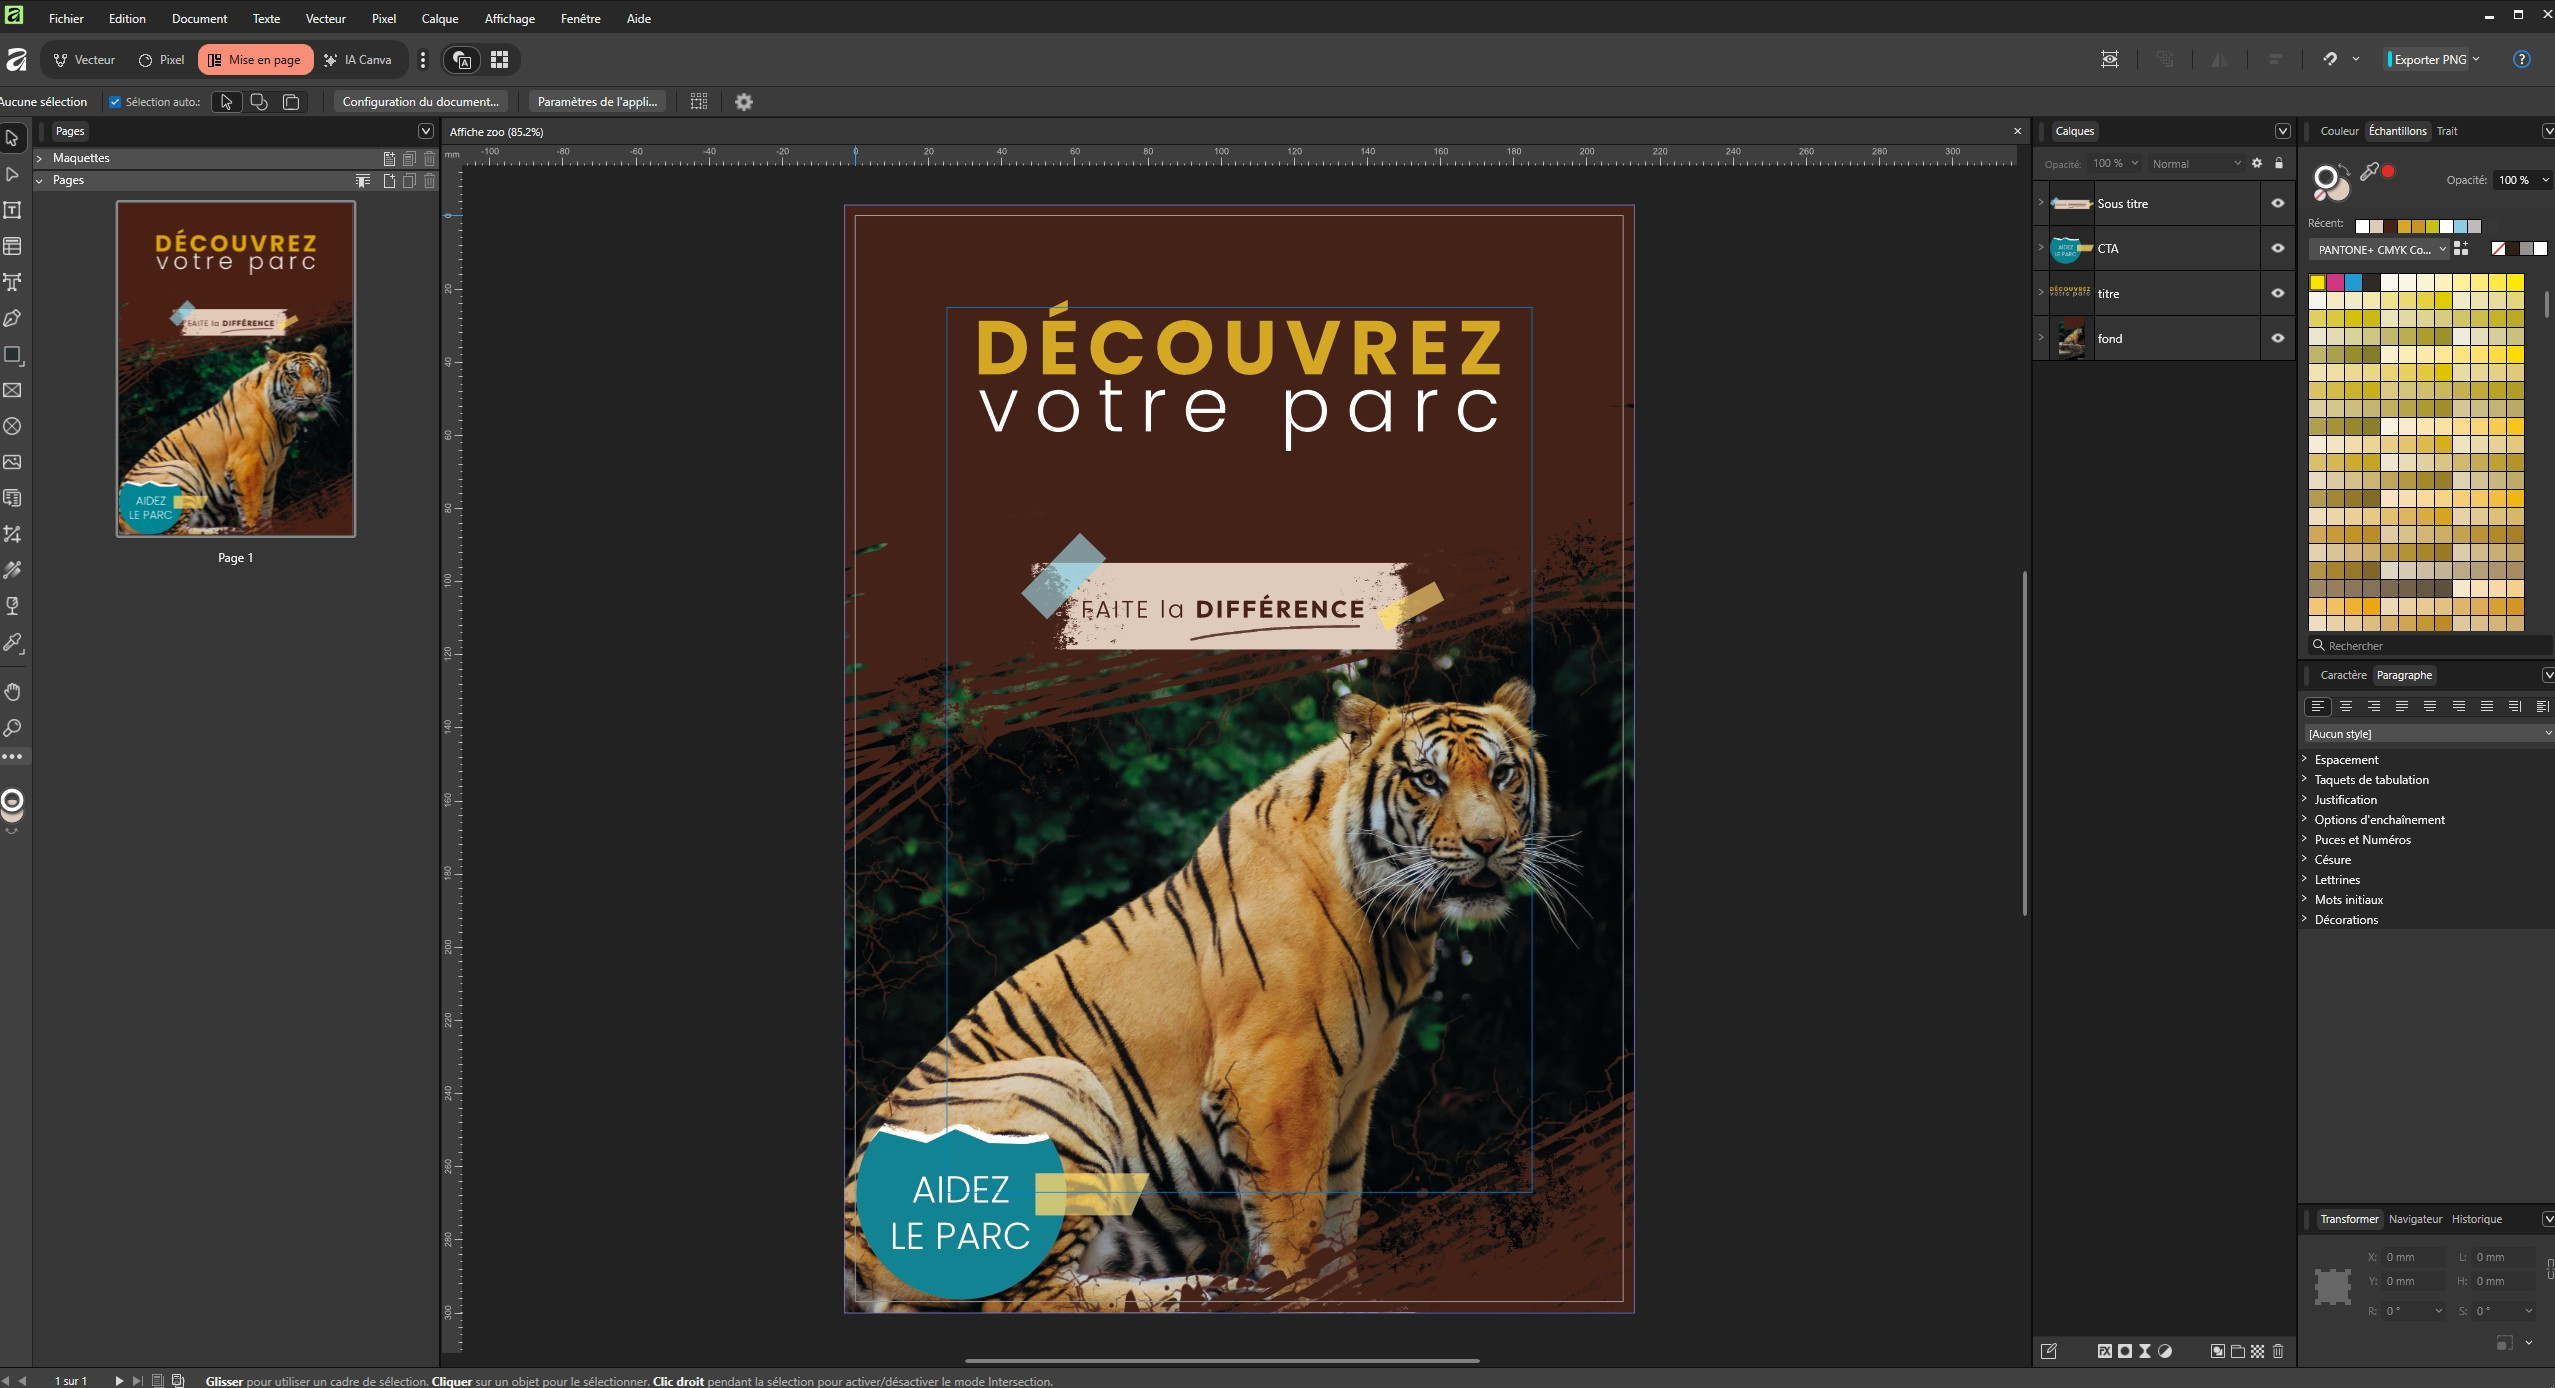Switch to the Historique tab
The height and width of the screenshot is (1388, 2555).
(x=2476, y=1219)
